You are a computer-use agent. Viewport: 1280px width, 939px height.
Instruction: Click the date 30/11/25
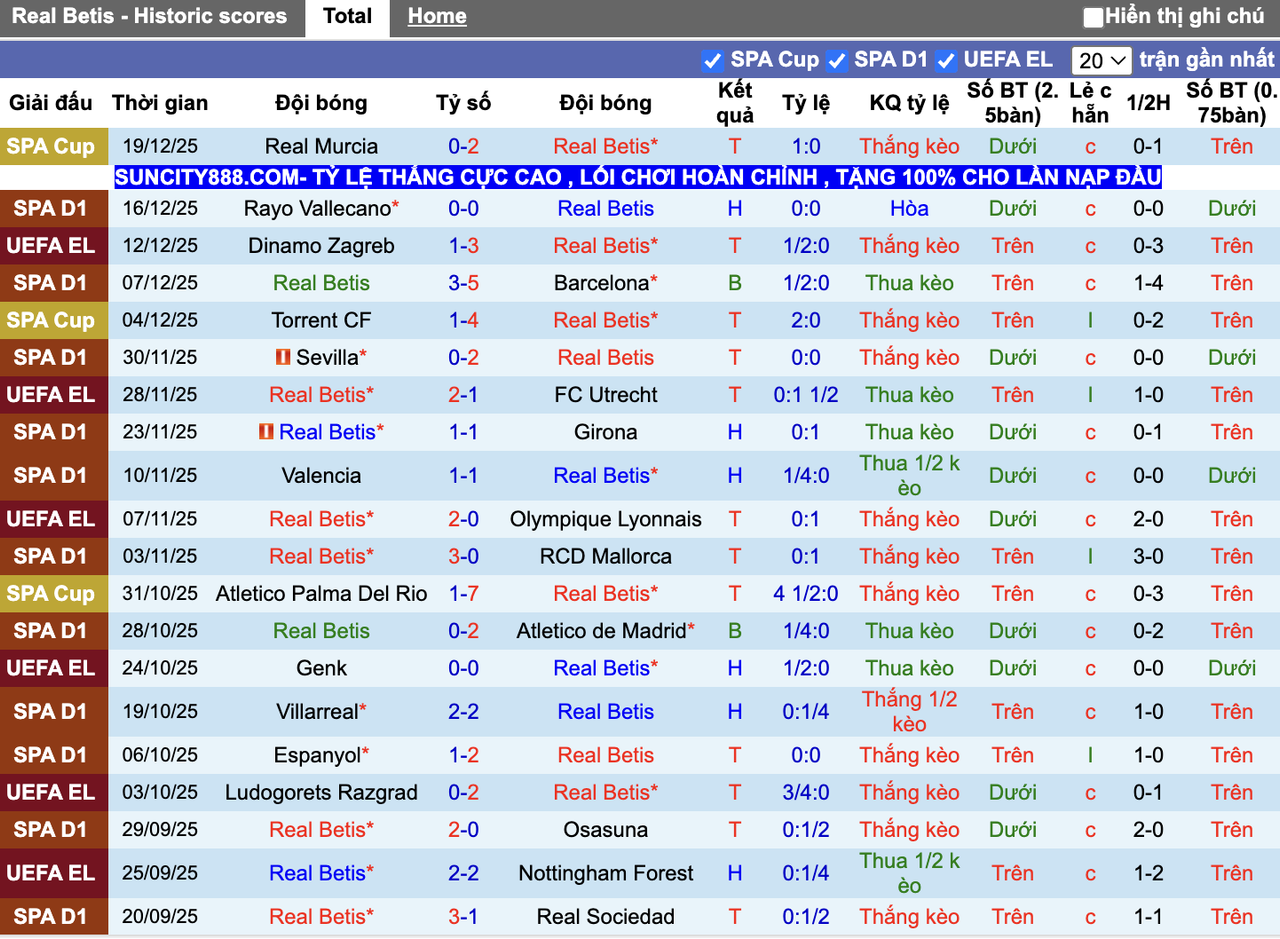(x=160, y=357)
